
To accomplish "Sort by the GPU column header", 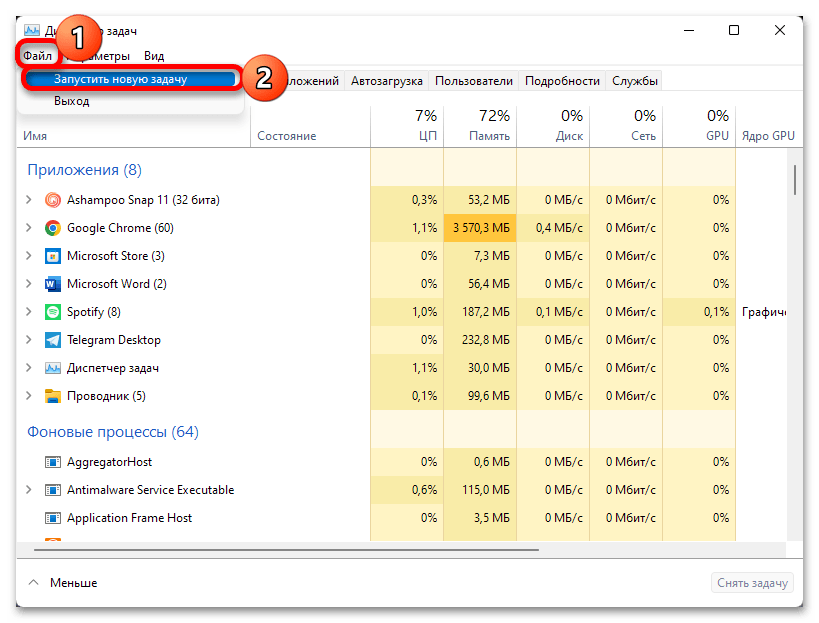I will point(699,127).
